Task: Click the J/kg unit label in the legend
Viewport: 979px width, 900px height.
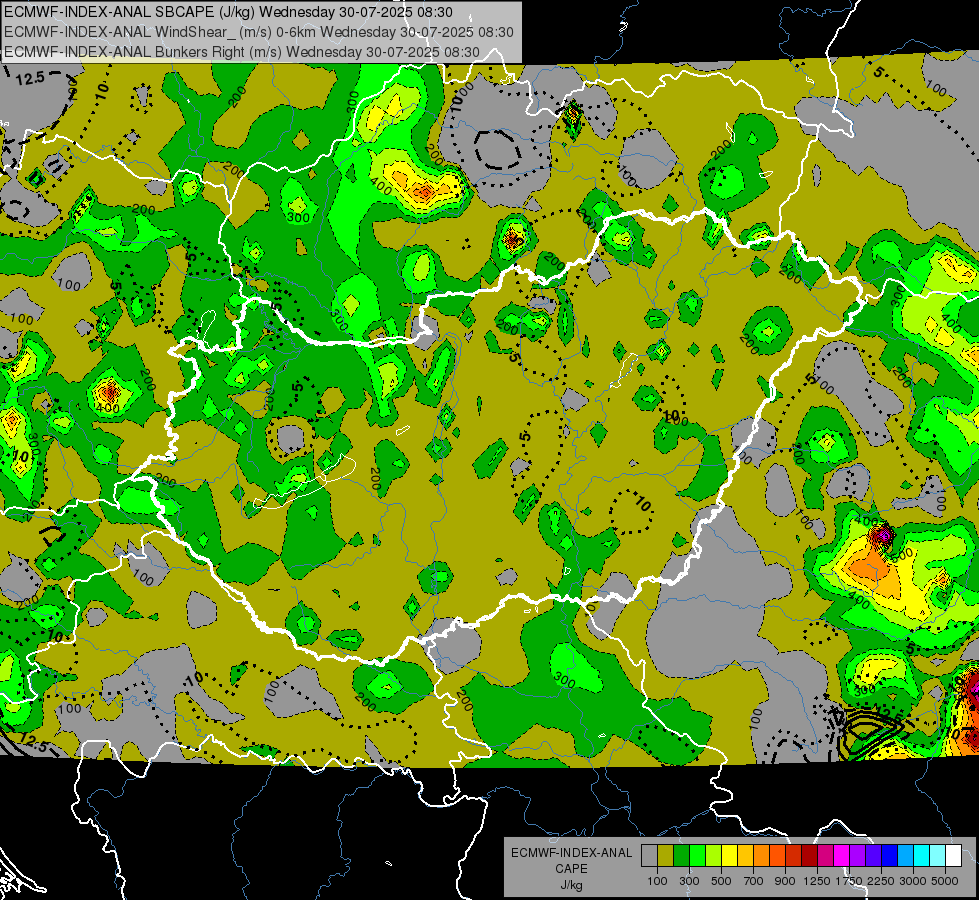Action: click(x=571, y=885)
